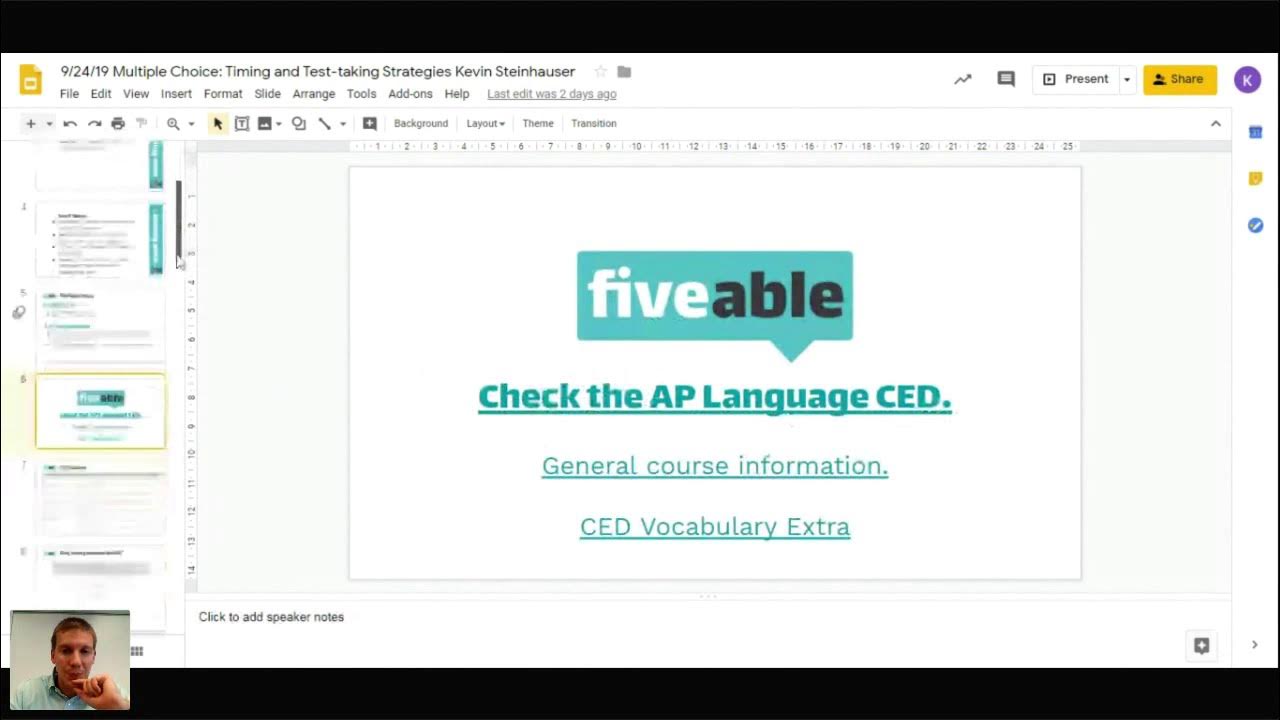1280x720 pixels.
Task: Open Google Keep side panel
Action: pyautogui.click(x=1255, y=179)
